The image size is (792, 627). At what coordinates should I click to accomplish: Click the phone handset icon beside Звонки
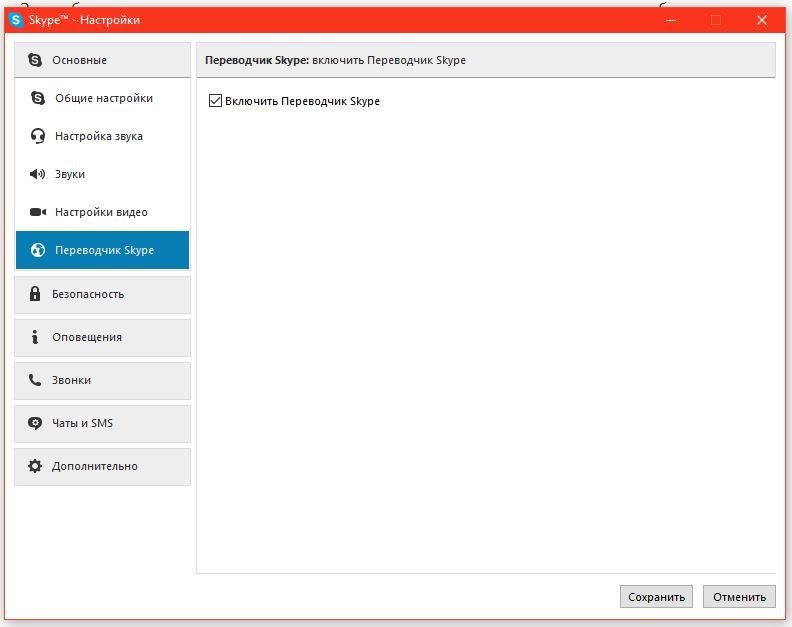click(35, 379)
